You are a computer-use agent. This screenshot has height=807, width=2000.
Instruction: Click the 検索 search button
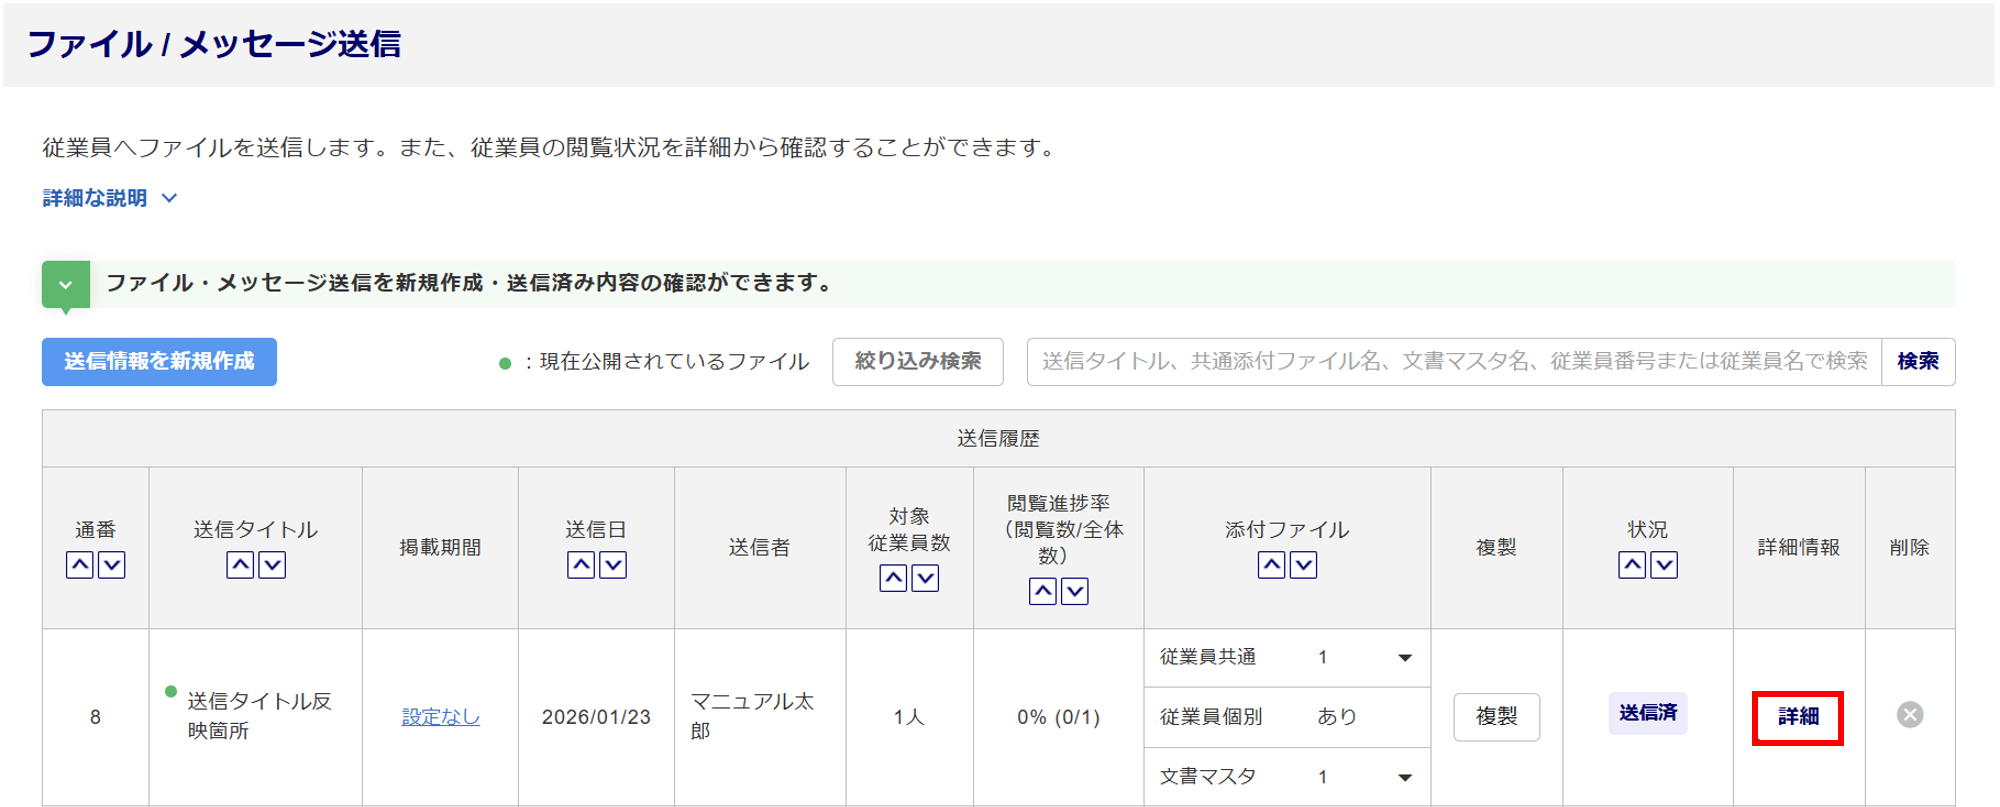(x=1917, y=362)
